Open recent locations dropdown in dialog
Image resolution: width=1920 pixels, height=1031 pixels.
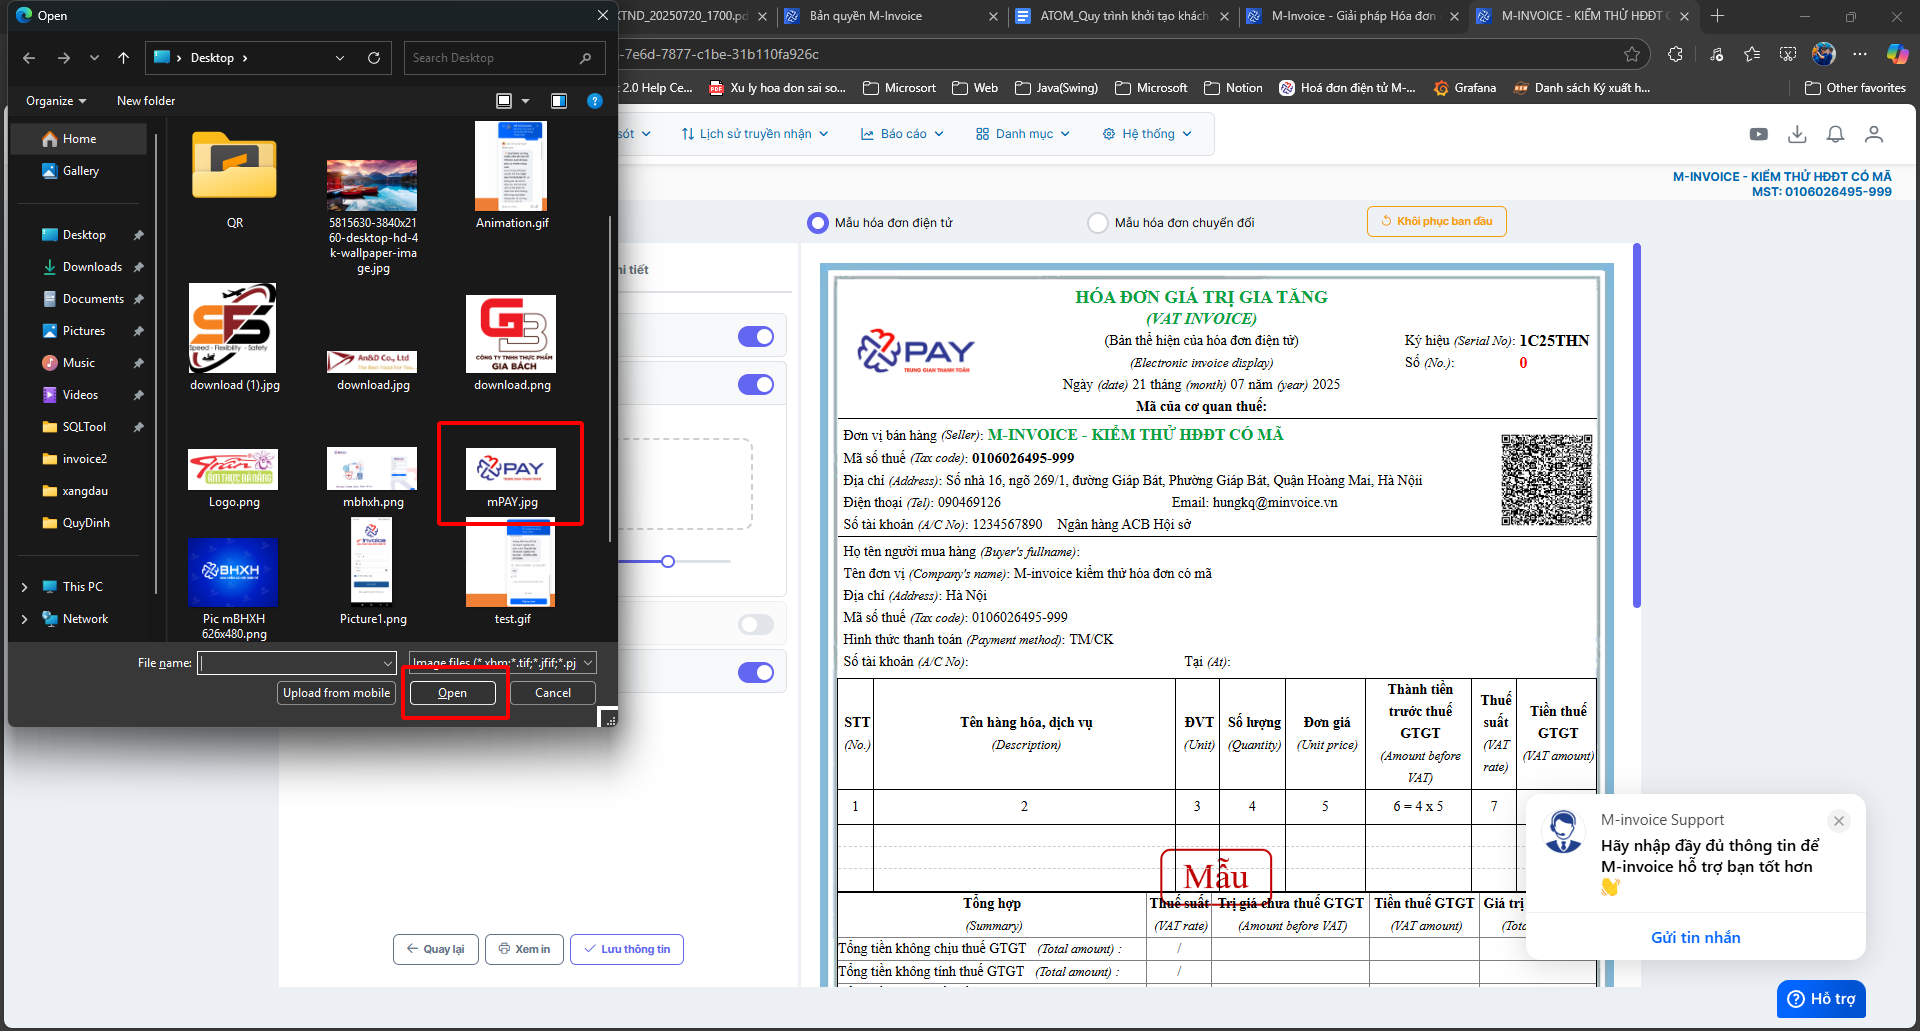[94, 58]
